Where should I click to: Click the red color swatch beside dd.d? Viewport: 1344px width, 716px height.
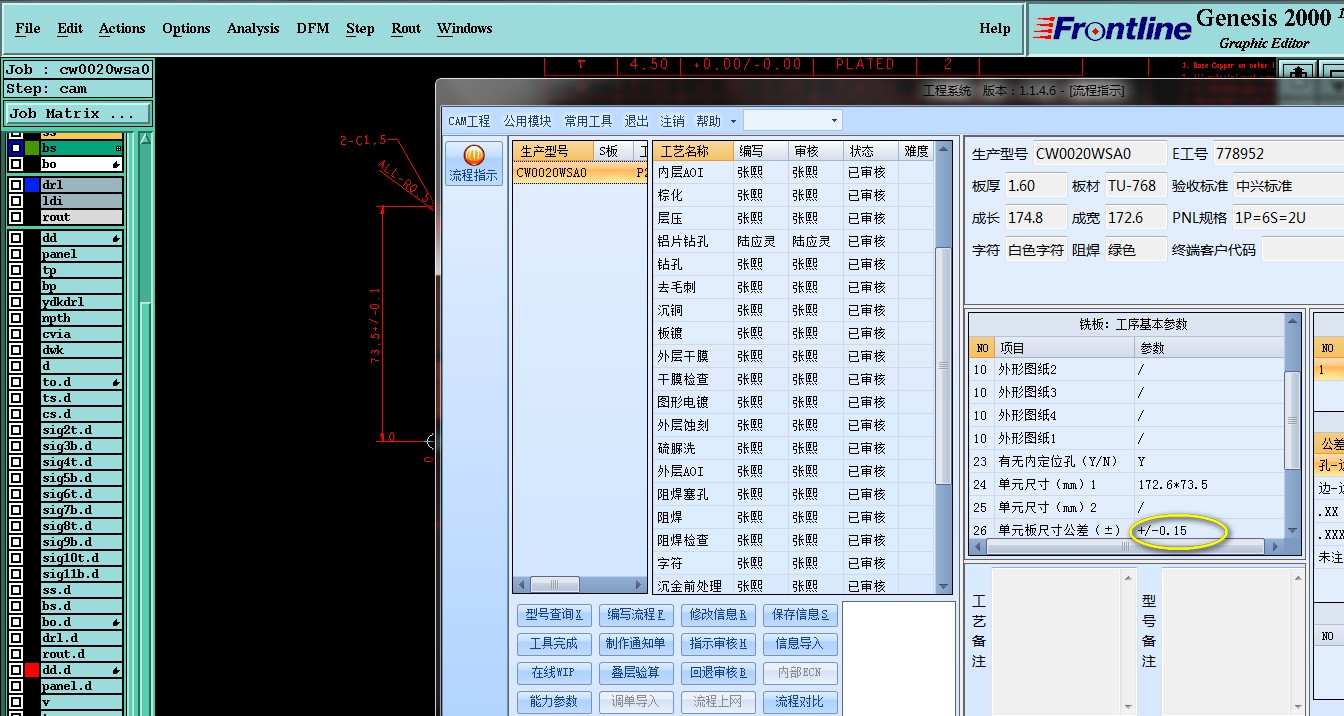(x=32, y=670)
